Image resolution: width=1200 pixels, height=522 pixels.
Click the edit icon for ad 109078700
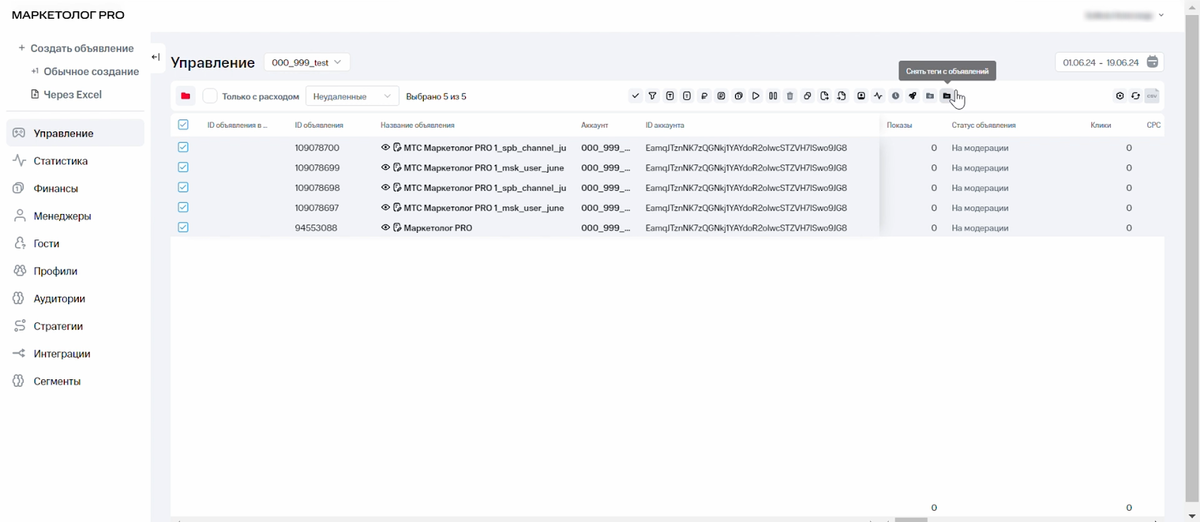397,148
